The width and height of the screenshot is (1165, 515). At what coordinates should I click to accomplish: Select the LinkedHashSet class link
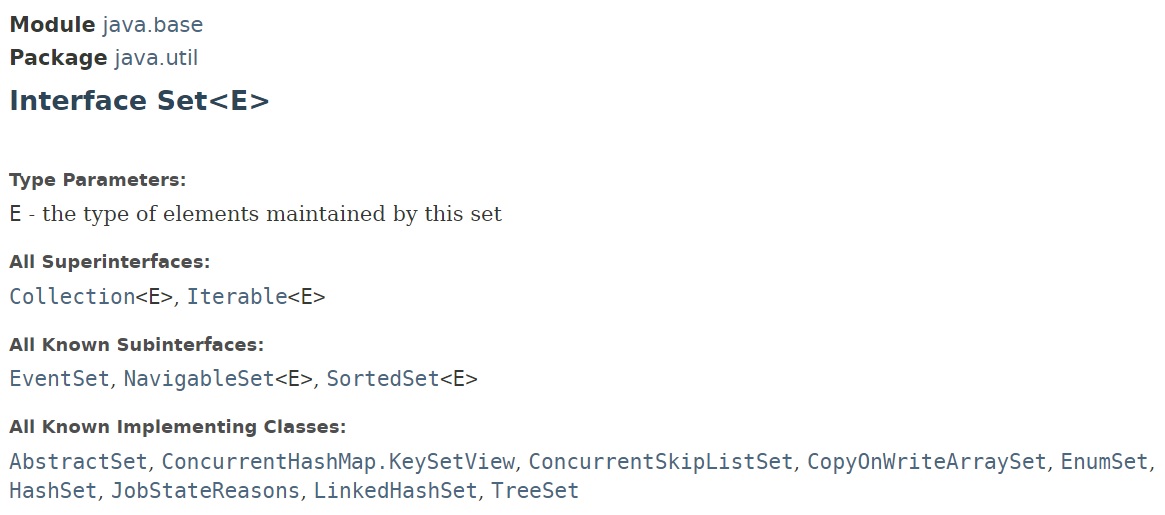(x=397, y=491)
